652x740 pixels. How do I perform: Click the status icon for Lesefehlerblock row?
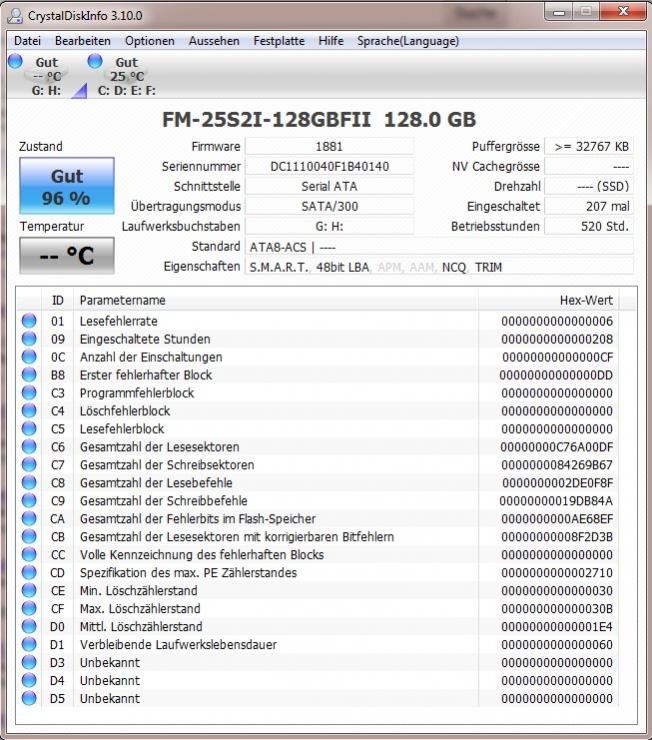click(29, 428)
